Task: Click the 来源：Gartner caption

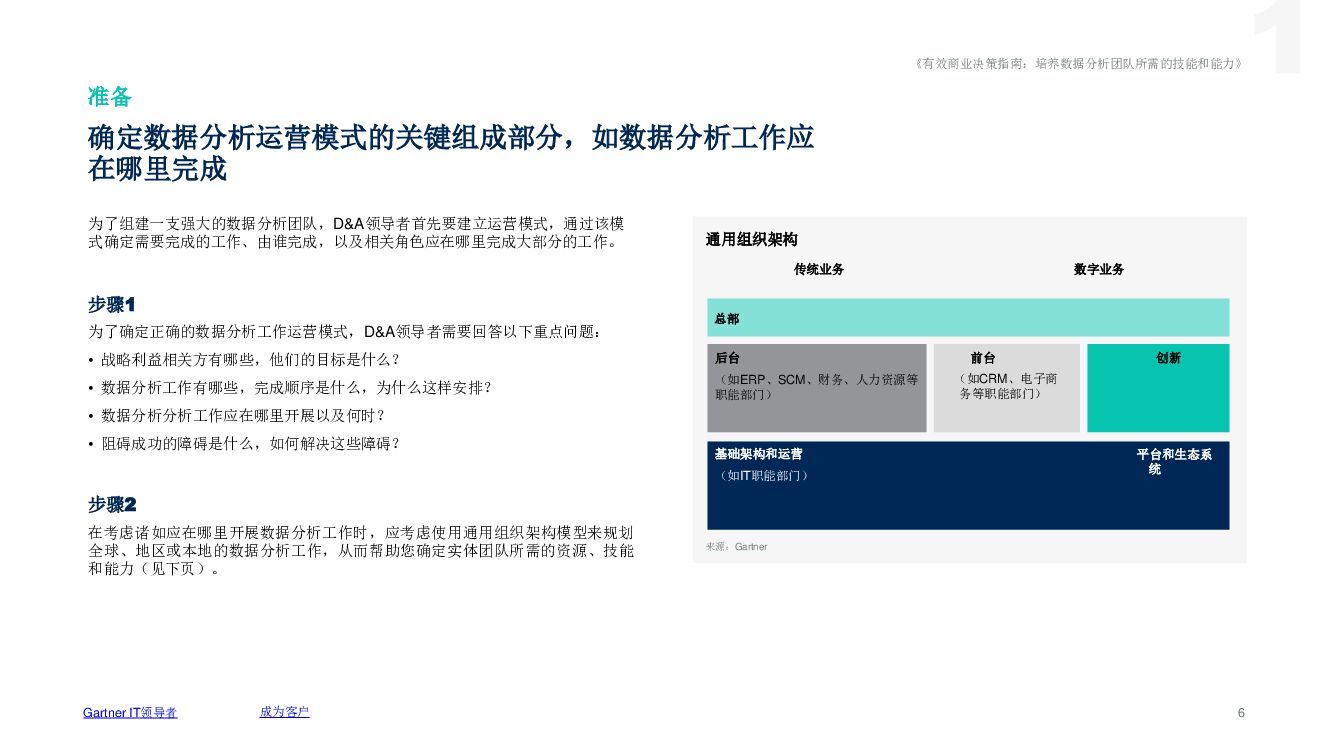Action: pyautogui.click(x=736, y=547)
